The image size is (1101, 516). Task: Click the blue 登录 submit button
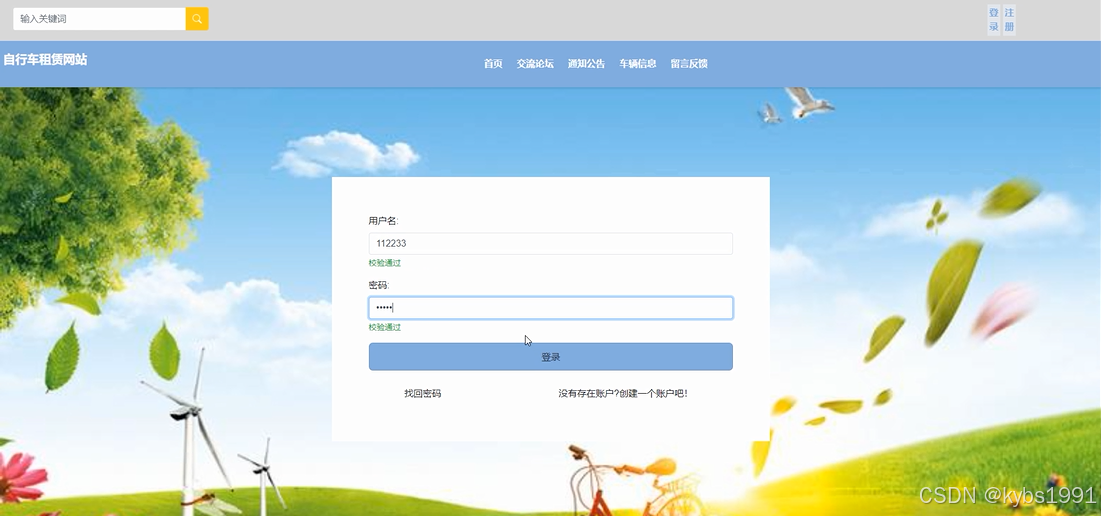click(x=550, y=357)
